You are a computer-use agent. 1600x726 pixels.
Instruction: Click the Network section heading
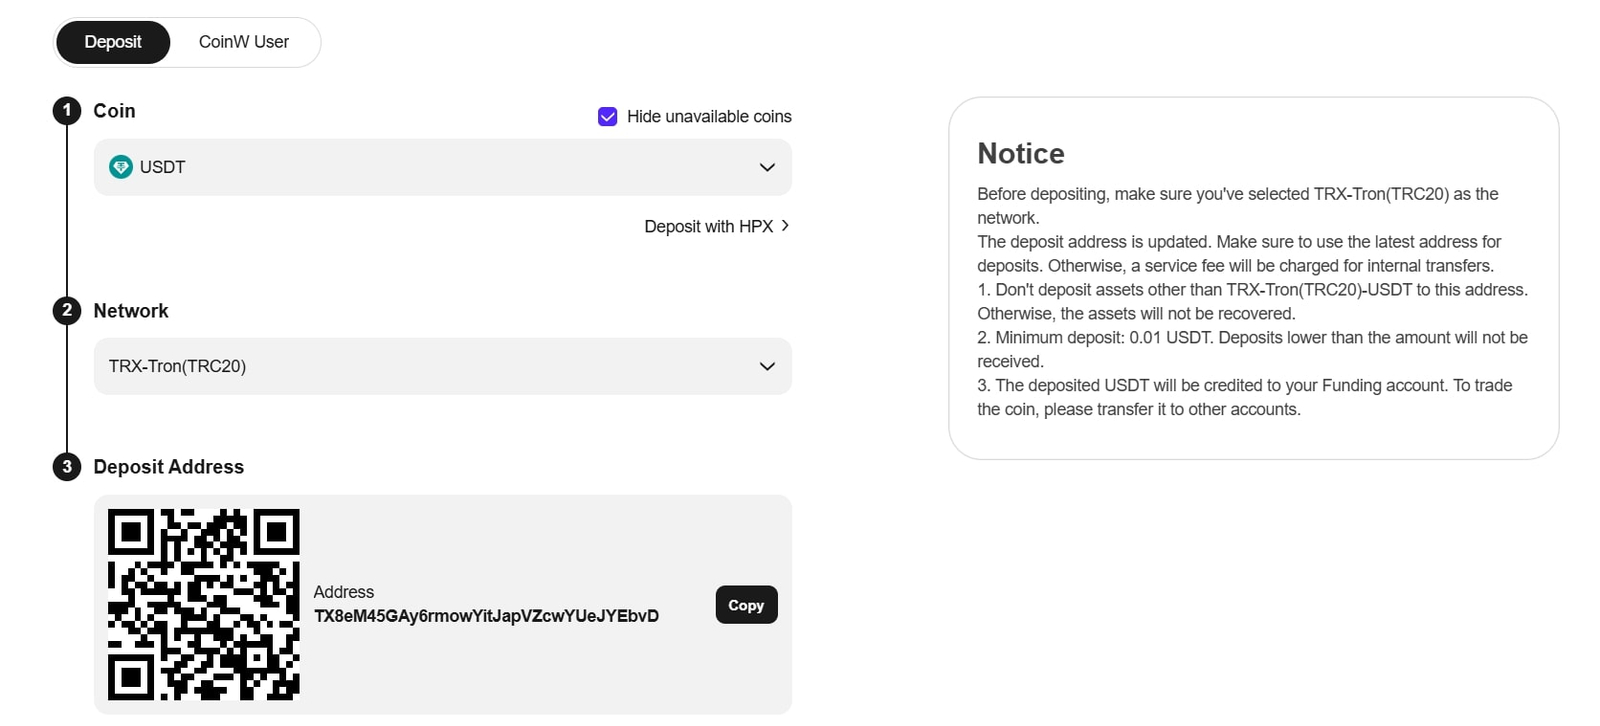point(131,311)
